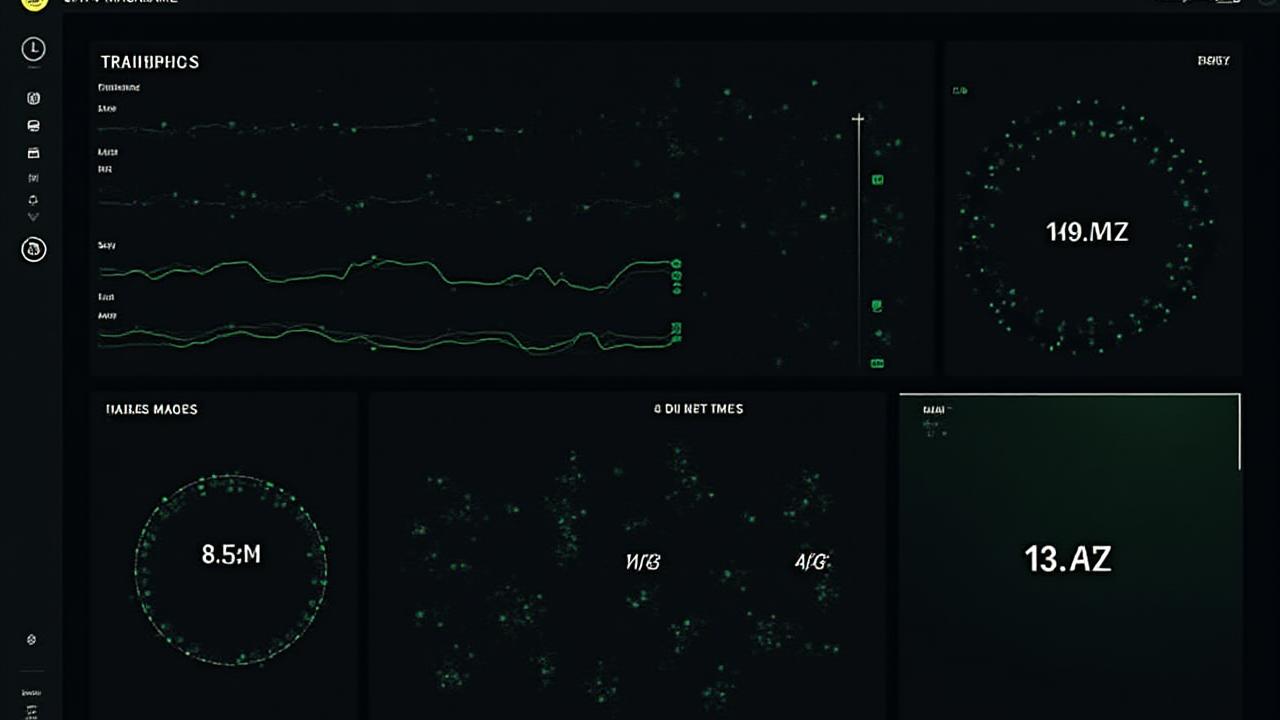Click the circled recycle icon in the sidebar

(x=33, y=250)
